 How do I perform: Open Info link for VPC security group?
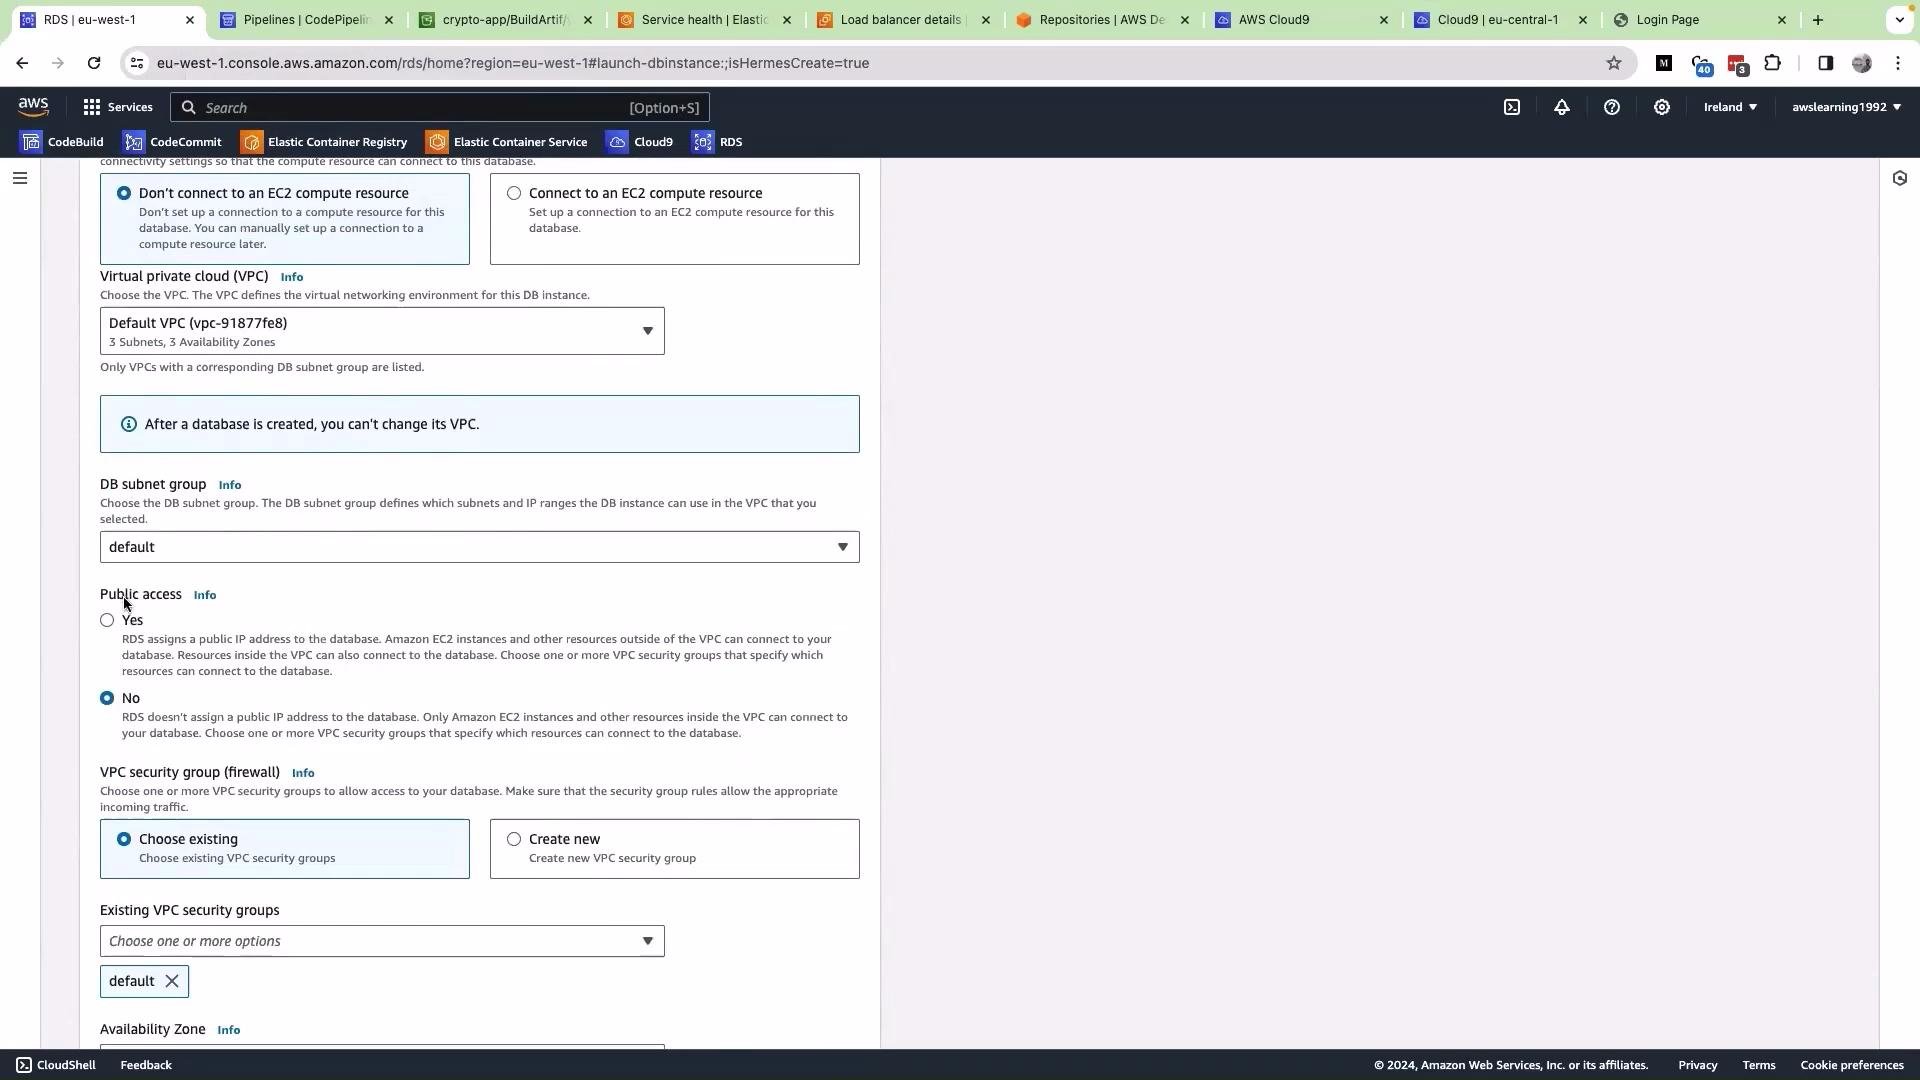(x=303, y=773)
